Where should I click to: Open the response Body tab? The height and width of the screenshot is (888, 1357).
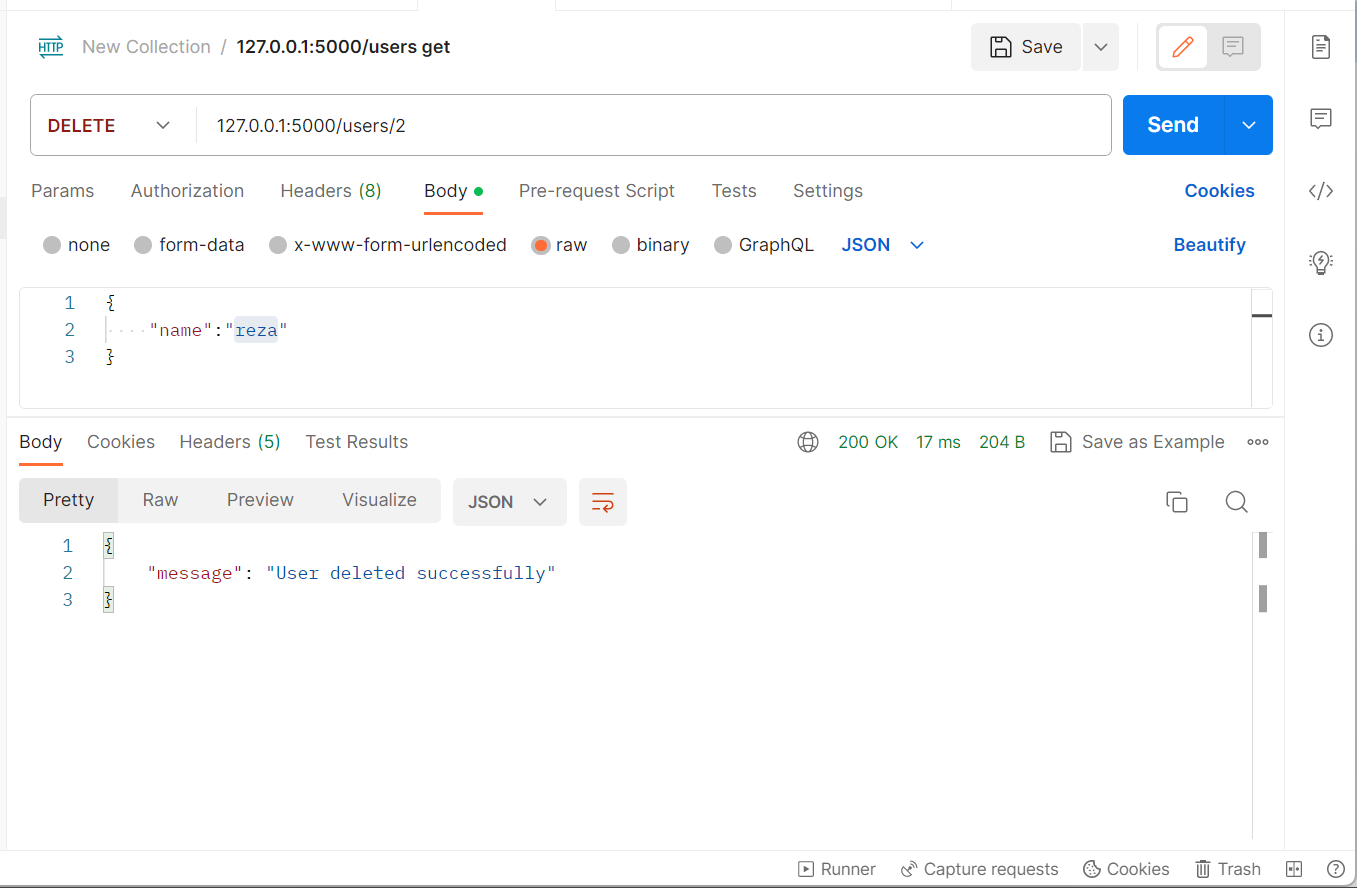41,442
